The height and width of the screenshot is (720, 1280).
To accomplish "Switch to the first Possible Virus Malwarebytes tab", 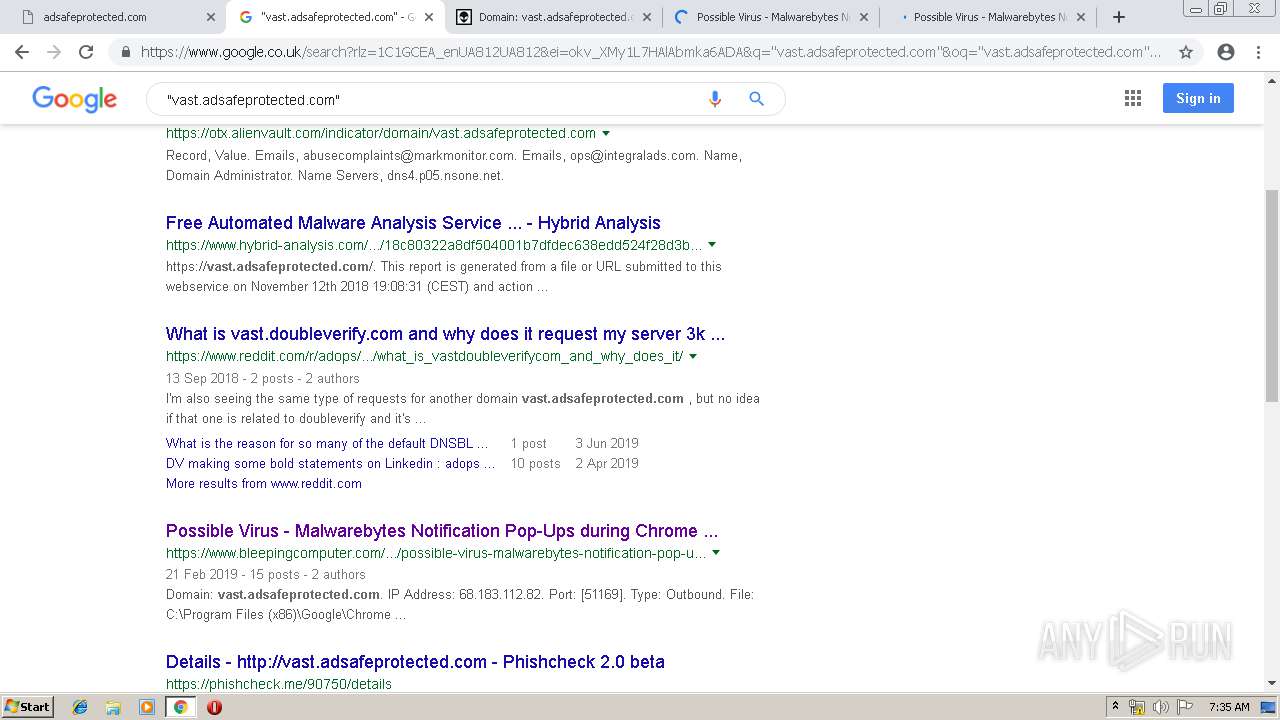I will point(772,17).
